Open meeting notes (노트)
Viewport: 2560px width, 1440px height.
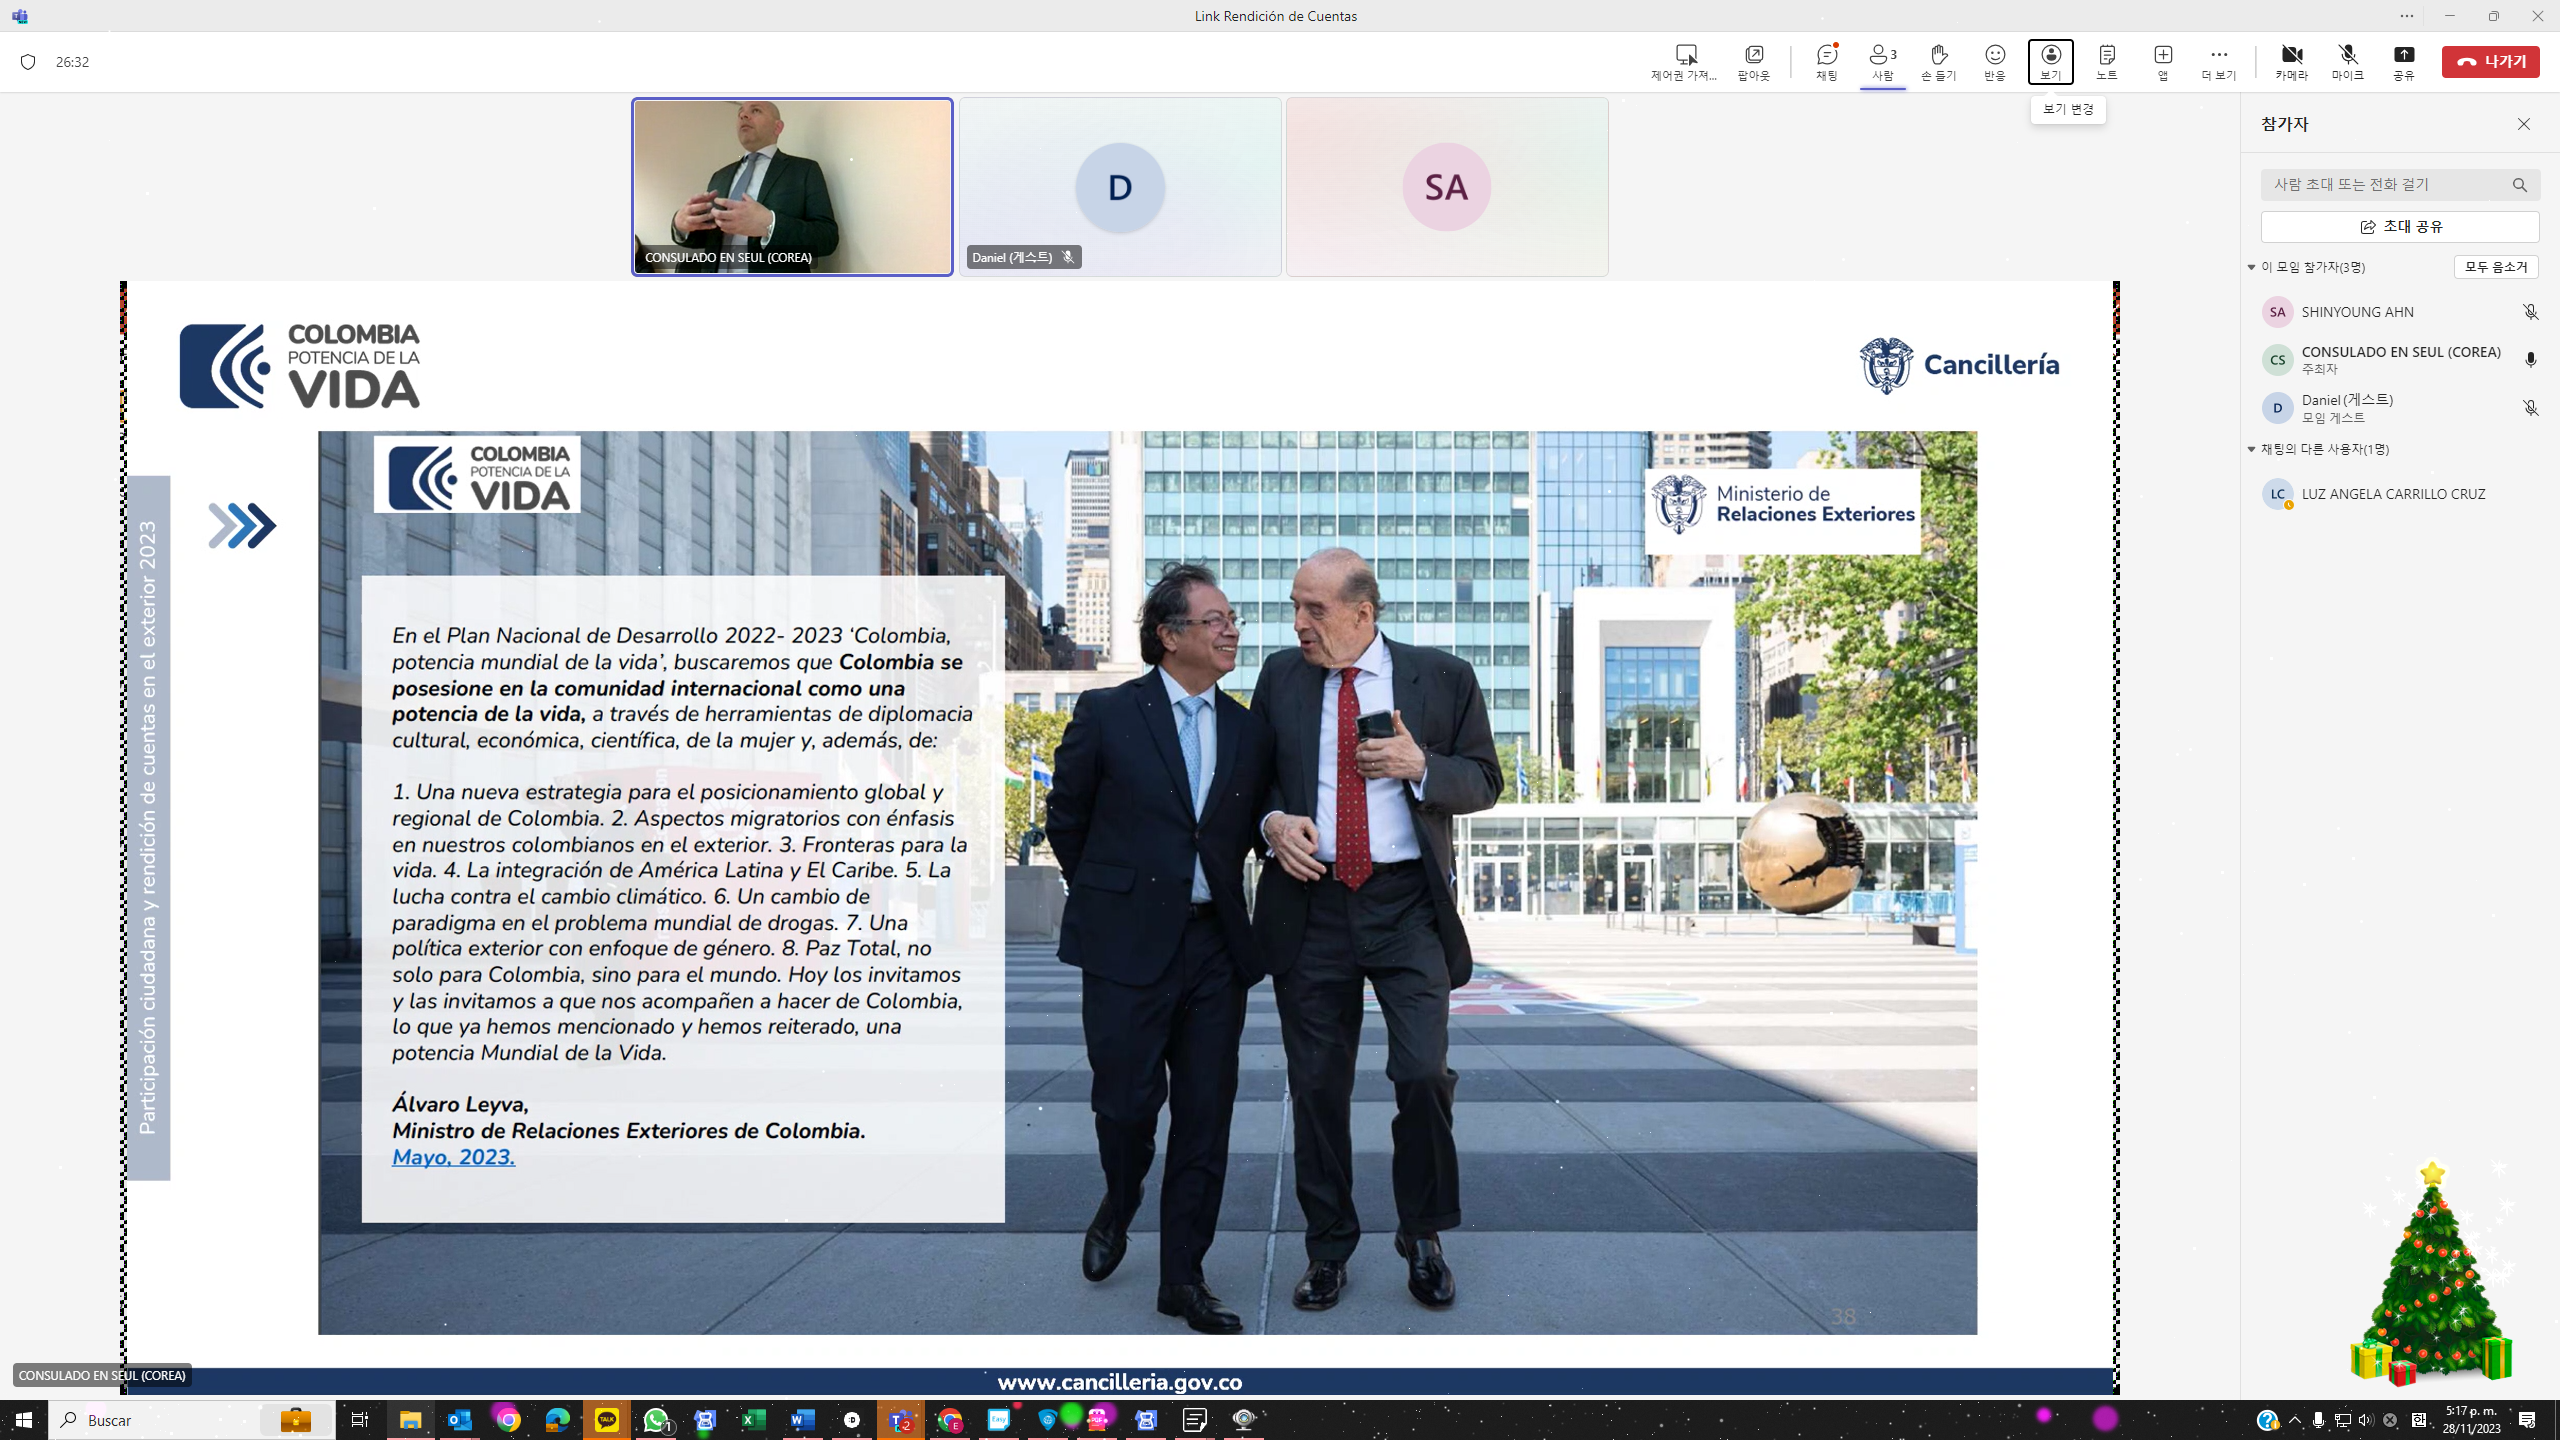pos(2107,62)
